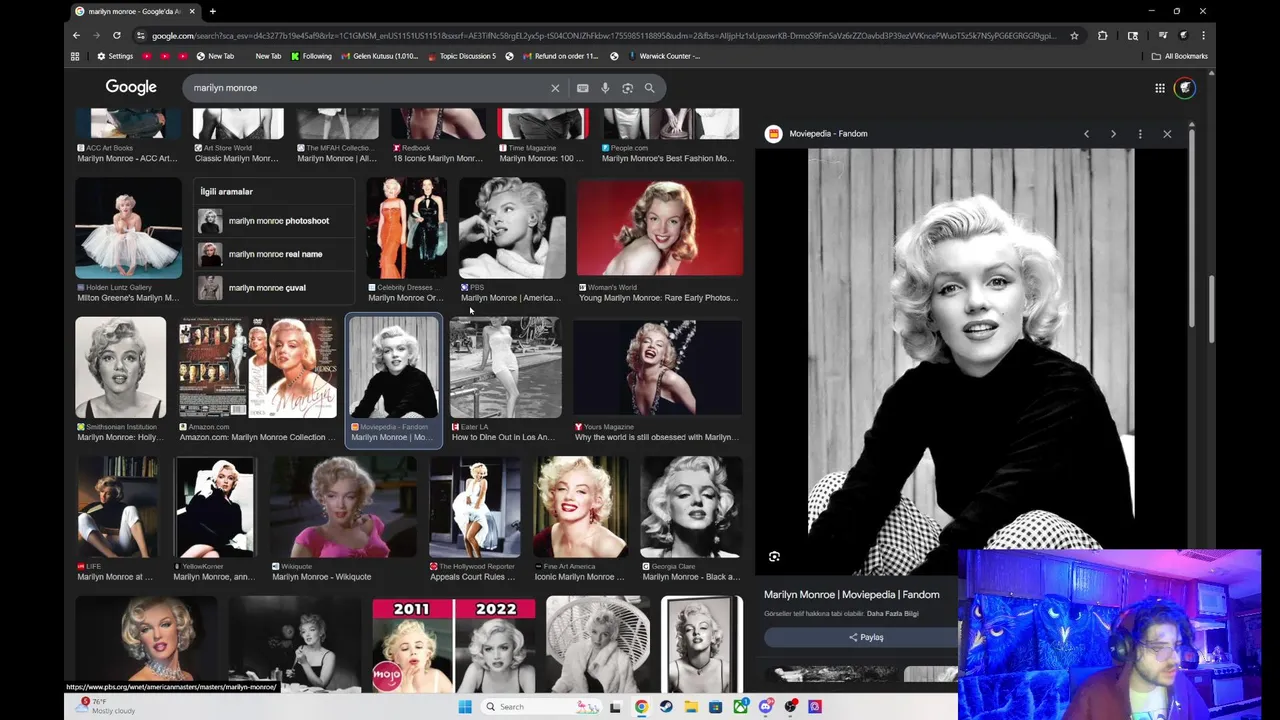Open Task View from the taskbar
Viewport: 1280px width, 720px height.
[616, 707]
